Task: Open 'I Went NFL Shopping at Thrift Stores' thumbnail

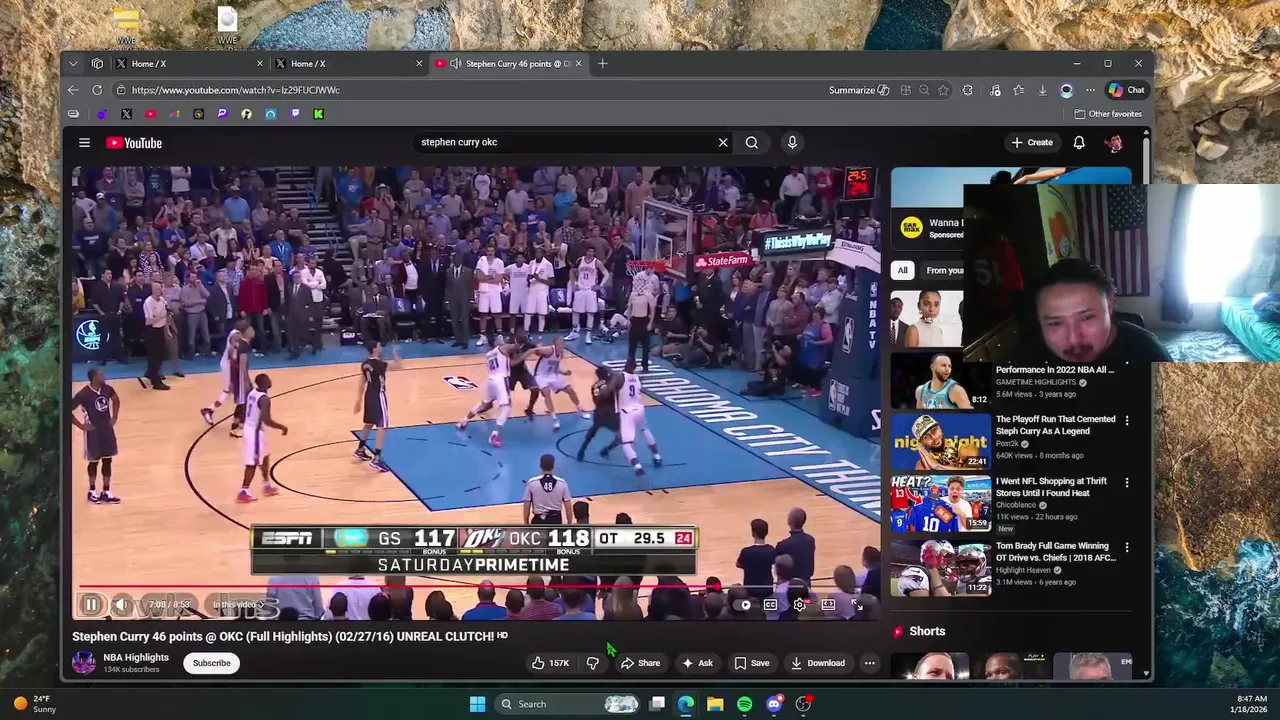Action: click(x=940, y=502)
